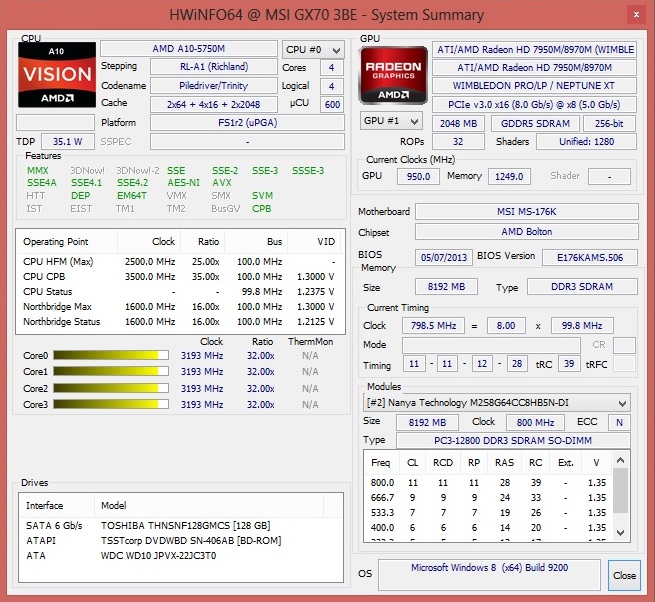The height and width of the screenshot is (602, 655).
Task: Select the CPU Status row
Action: (x=180, y=292)
